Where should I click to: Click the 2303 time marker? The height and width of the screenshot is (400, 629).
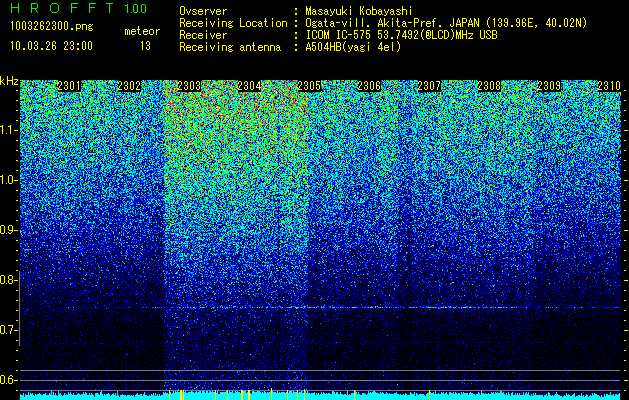(189, 86)
